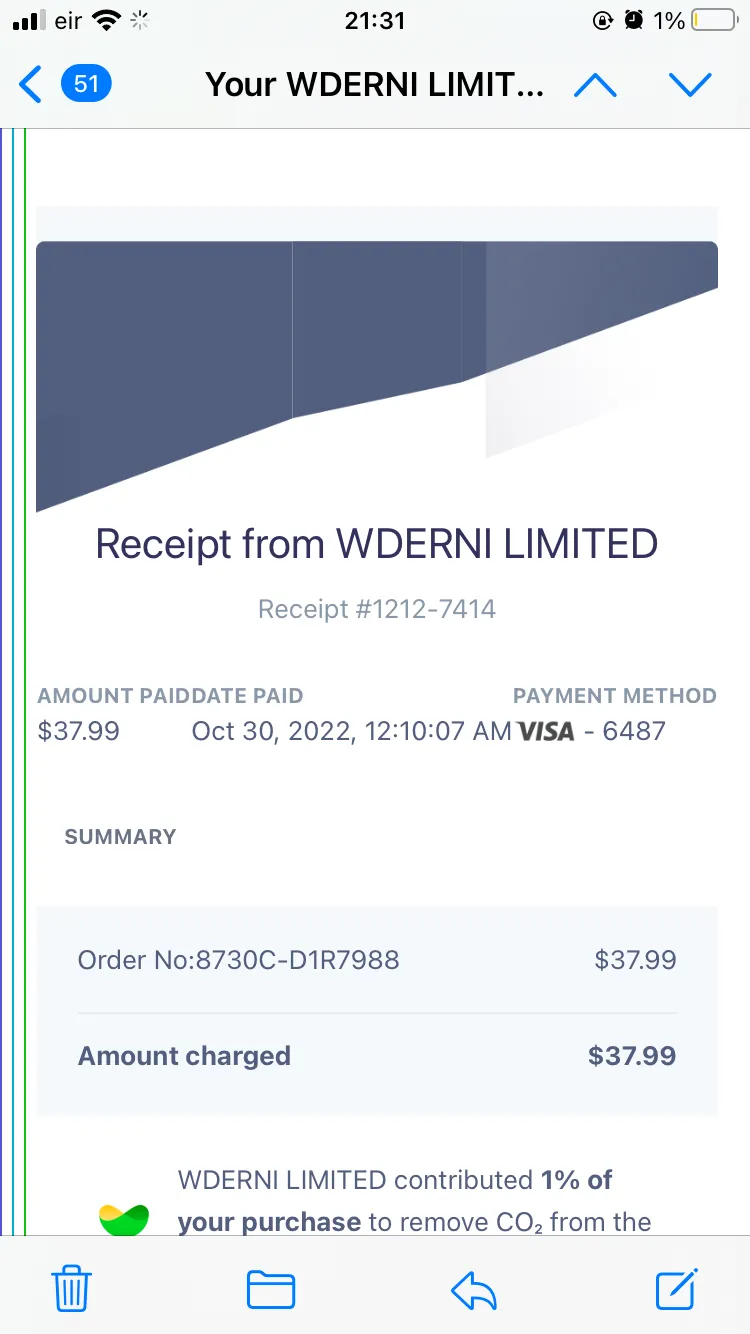The height and width of the screenshot is (1334, 750).
Task: Tap the date paid Oct 30, 2022 text
Action: coord(352,731)
